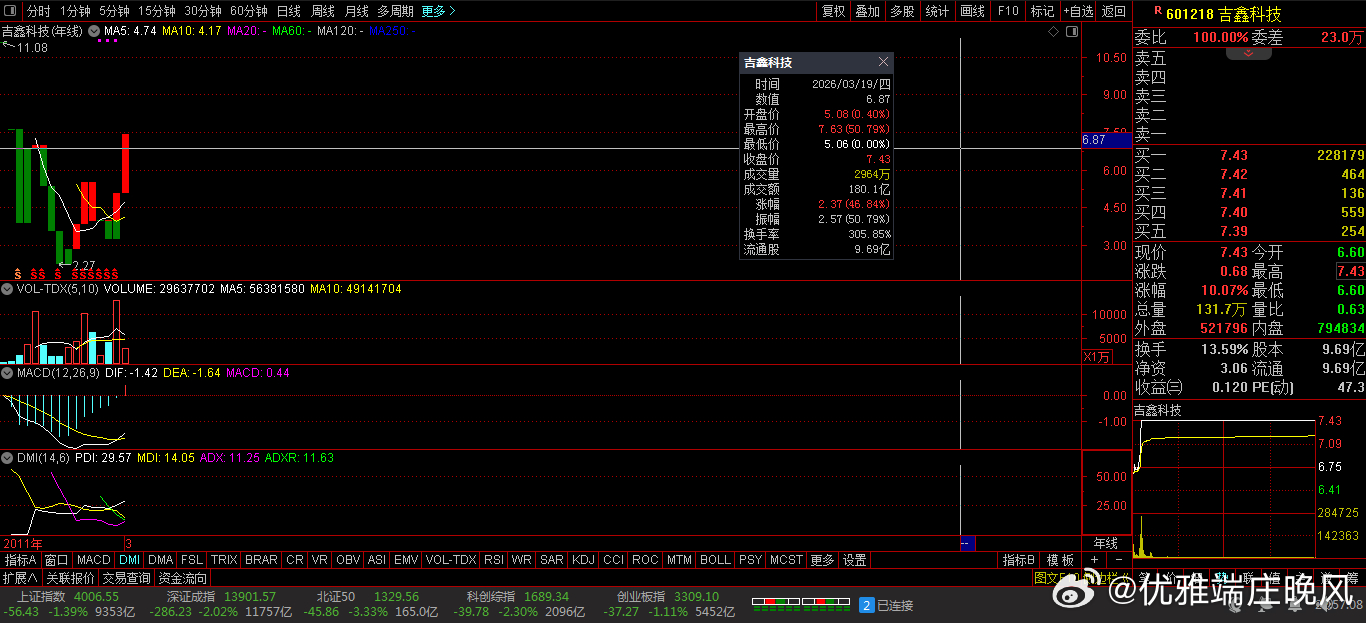Switch to 15分钟 period
1366x623 pixels.
(x=156, y=11)
